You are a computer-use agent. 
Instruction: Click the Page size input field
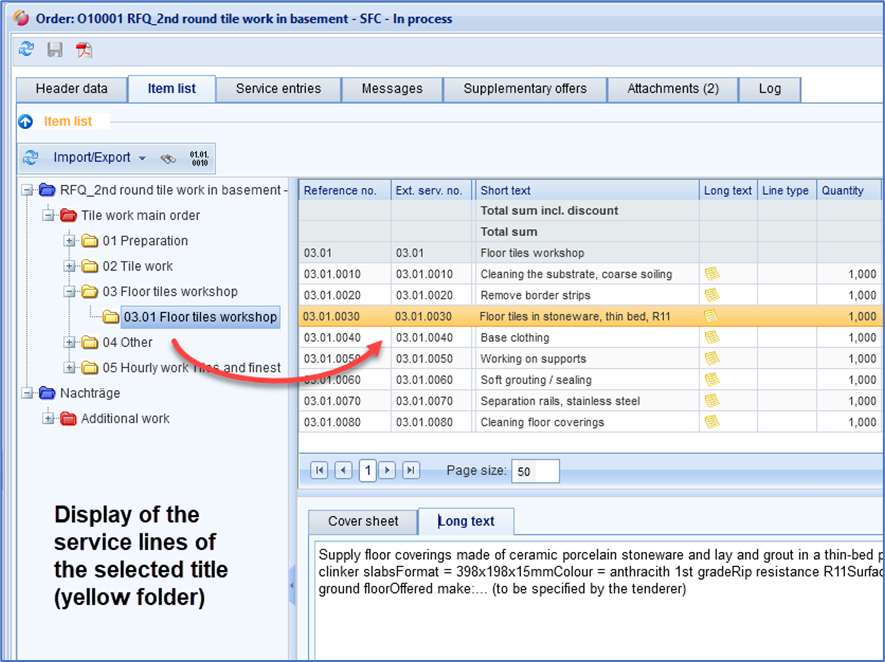tap(535, 471)
